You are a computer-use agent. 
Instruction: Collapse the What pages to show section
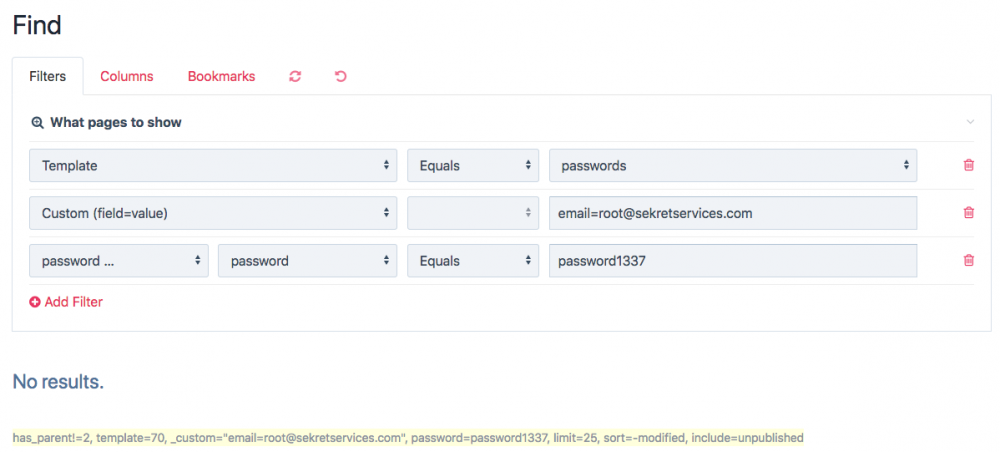[x=969, y=122]
